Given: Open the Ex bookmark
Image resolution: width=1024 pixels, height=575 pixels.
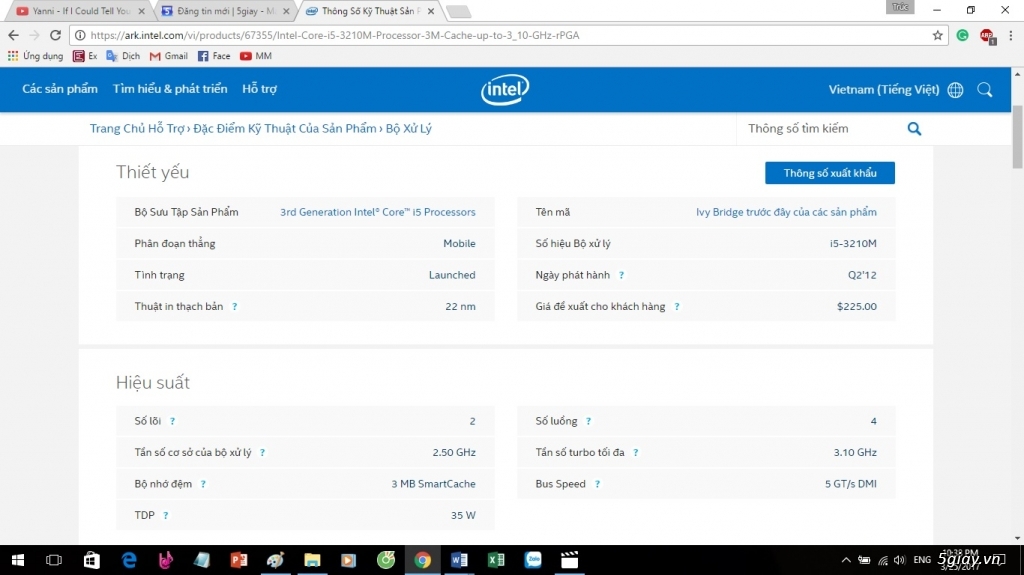Looking at the screenshot, I should [x=85, y=56].
